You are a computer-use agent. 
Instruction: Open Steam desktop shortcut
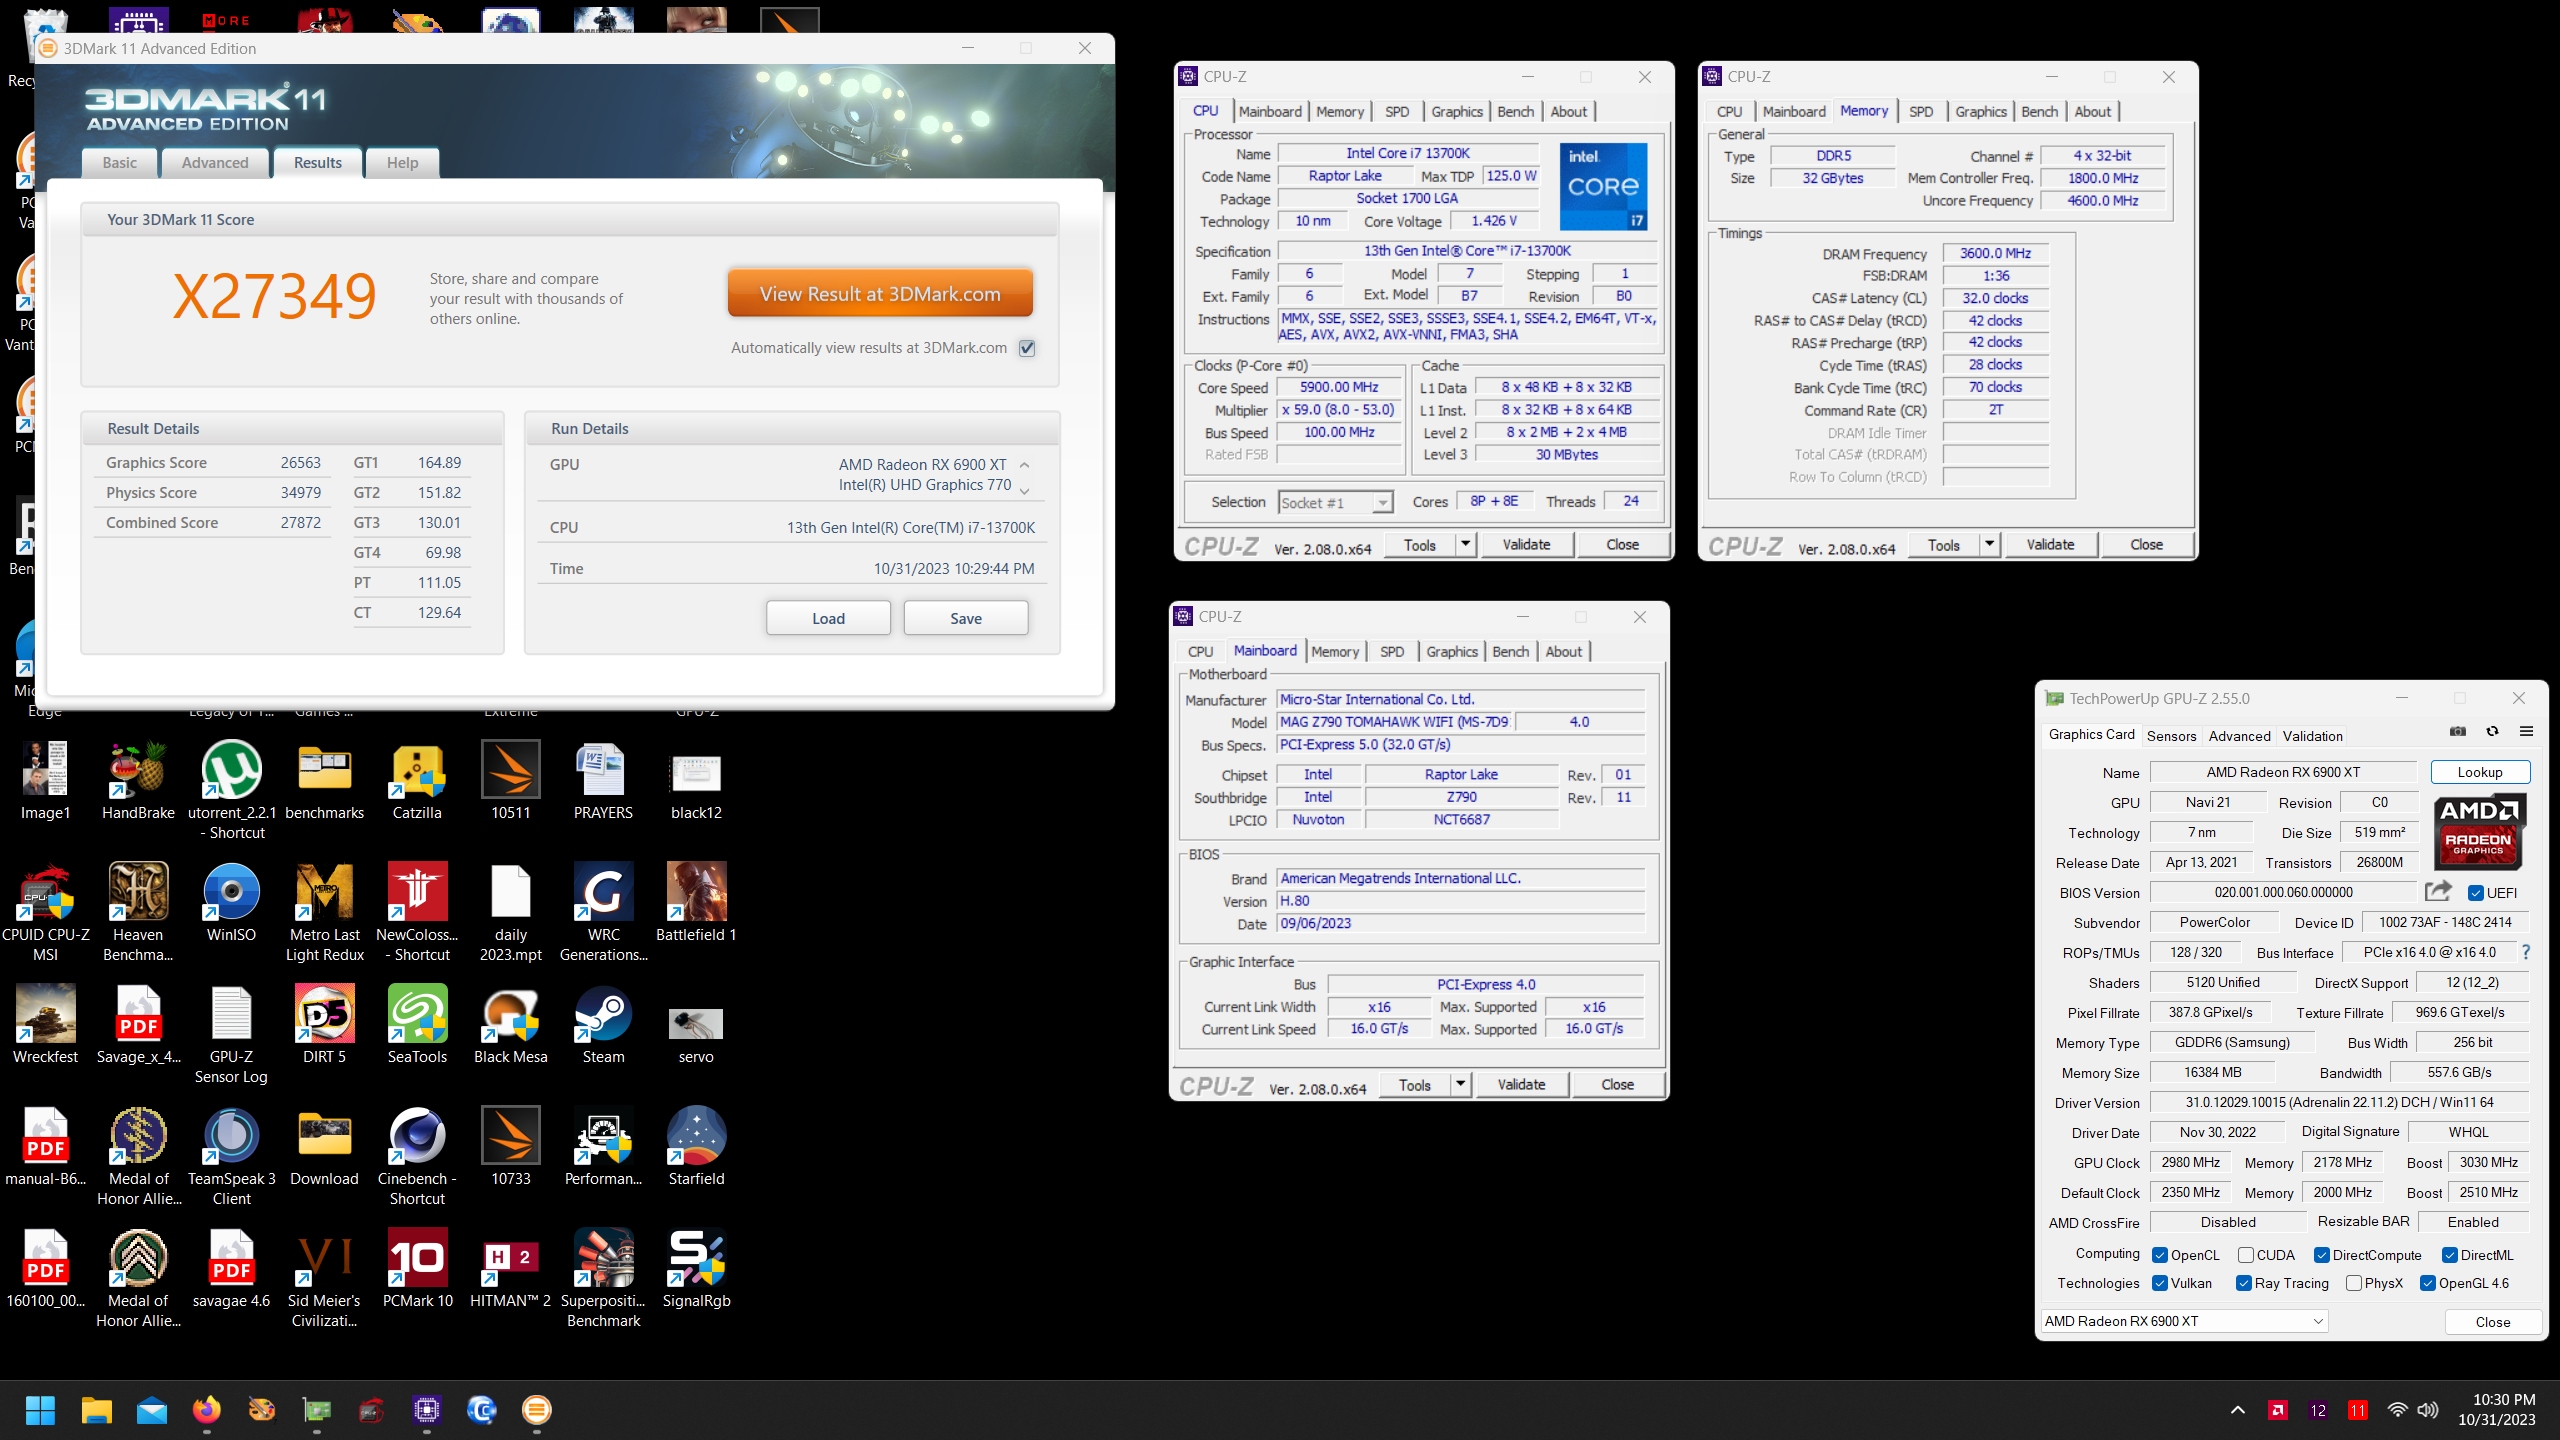click(x=603, y=1025)
